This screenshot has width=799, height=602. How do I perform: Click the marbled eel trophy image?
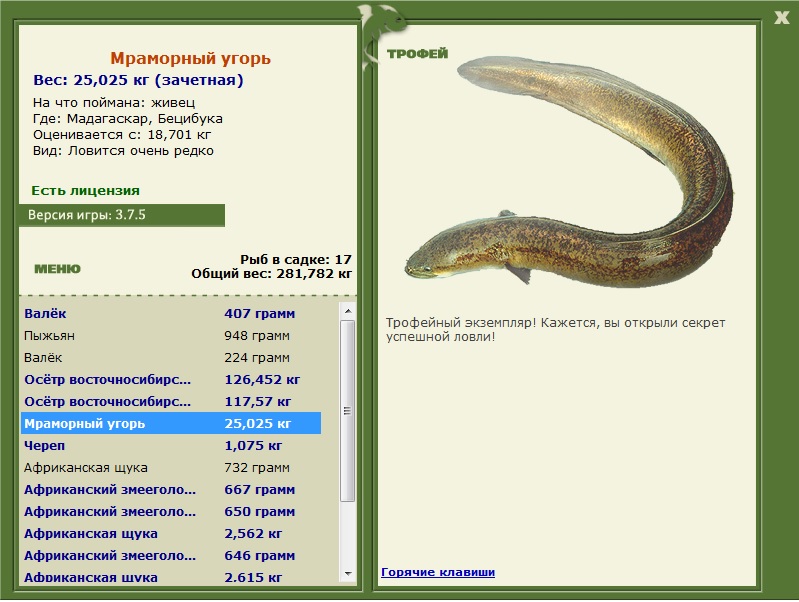[569, 172]
